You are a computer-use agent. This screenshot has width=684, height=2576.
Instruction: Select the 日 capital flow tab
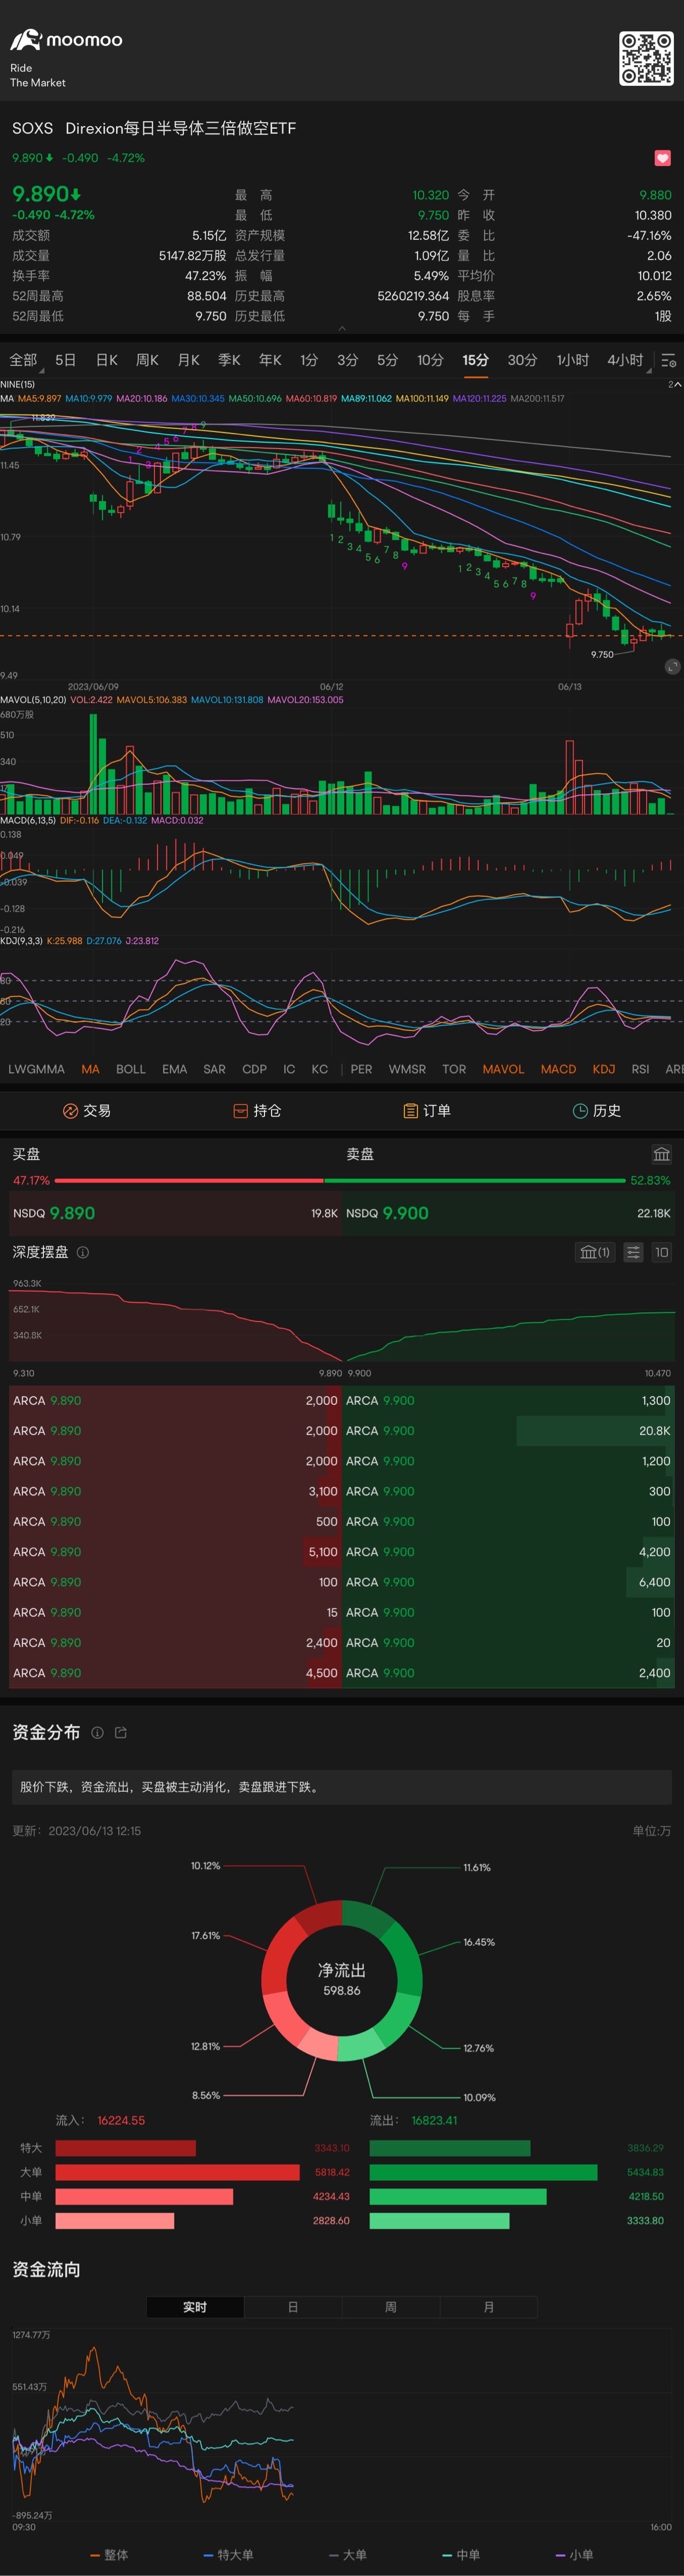[293, 2307]
